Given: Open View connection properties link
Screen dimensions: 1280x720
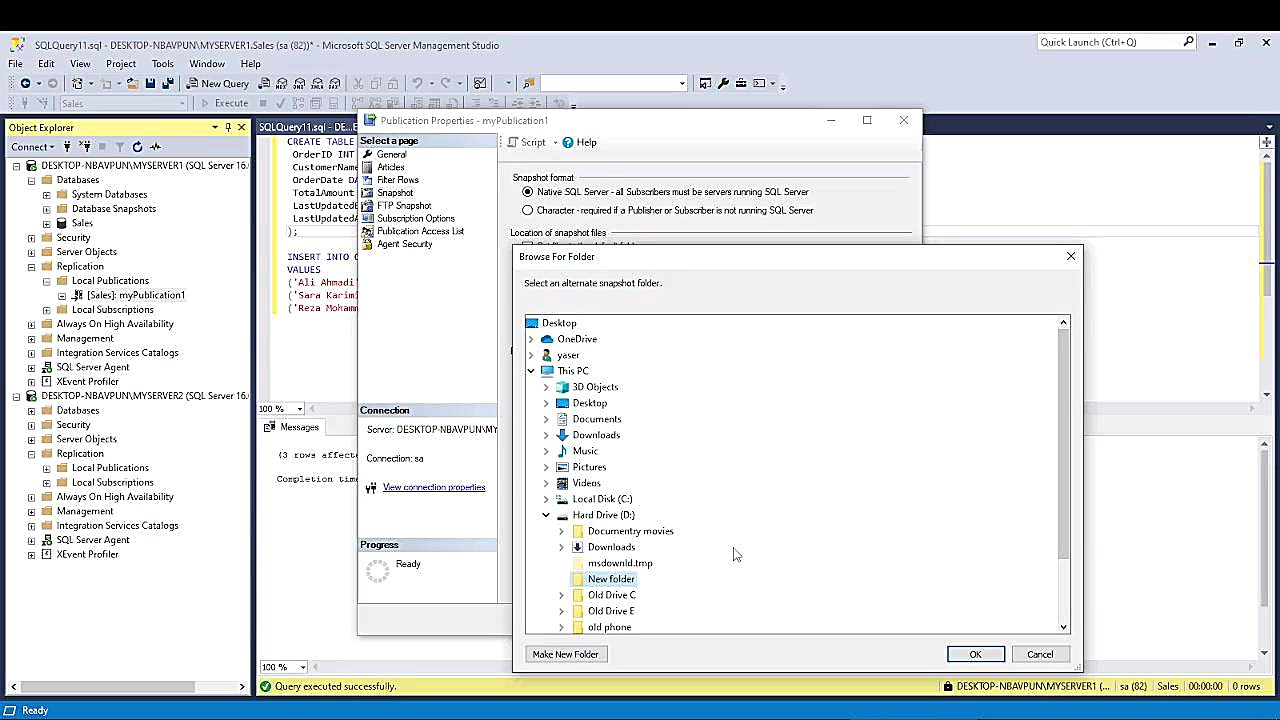Looking at the screenshot, I should point(434,487).
